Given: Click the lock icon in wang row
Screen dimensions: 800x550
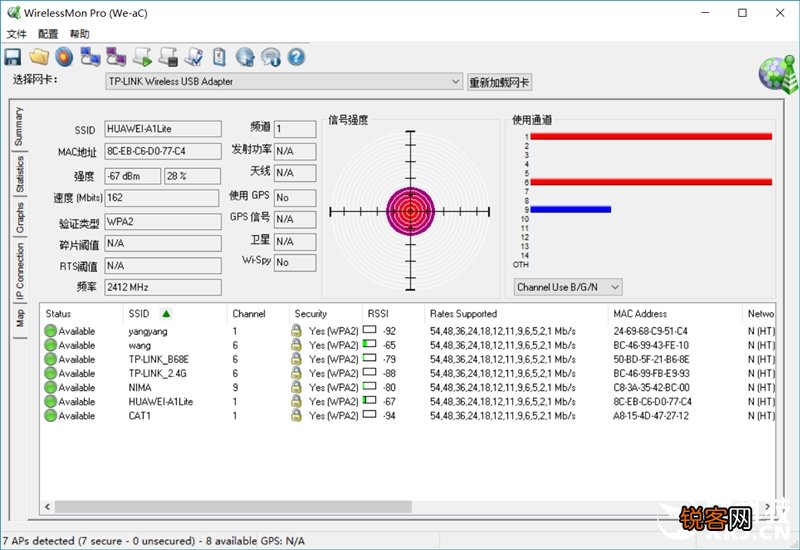Looking at the screenshot, I should click(296, 345).
